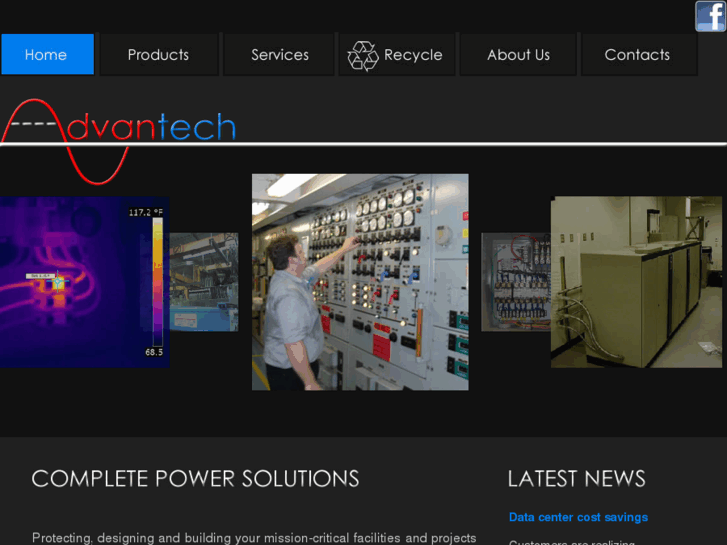Go to the Home tab
727x545 pixels.
pos(47,54)
